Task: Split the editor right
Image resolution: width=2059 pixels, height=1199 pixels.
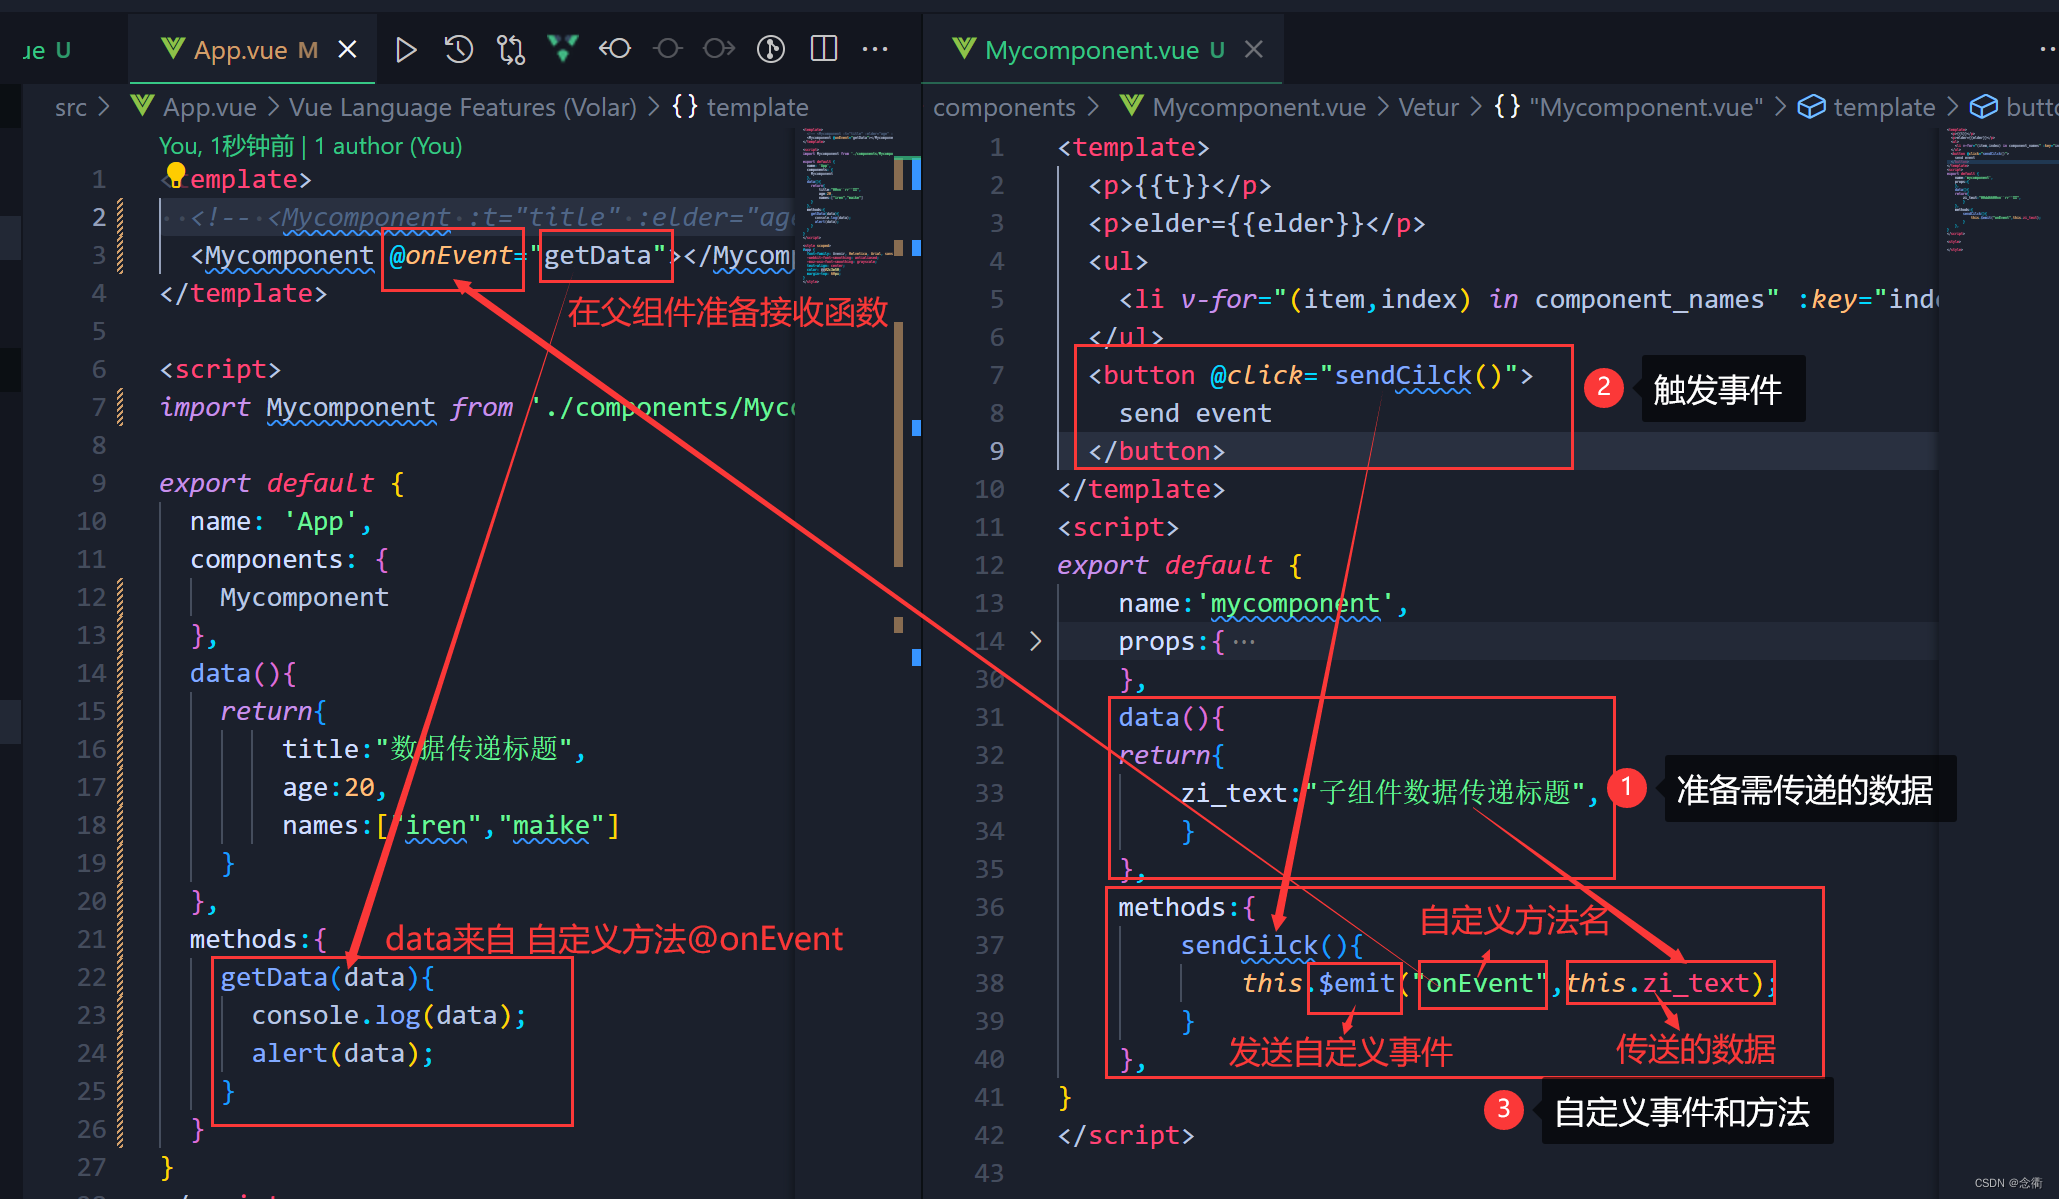Action: [x=823, y=48]
